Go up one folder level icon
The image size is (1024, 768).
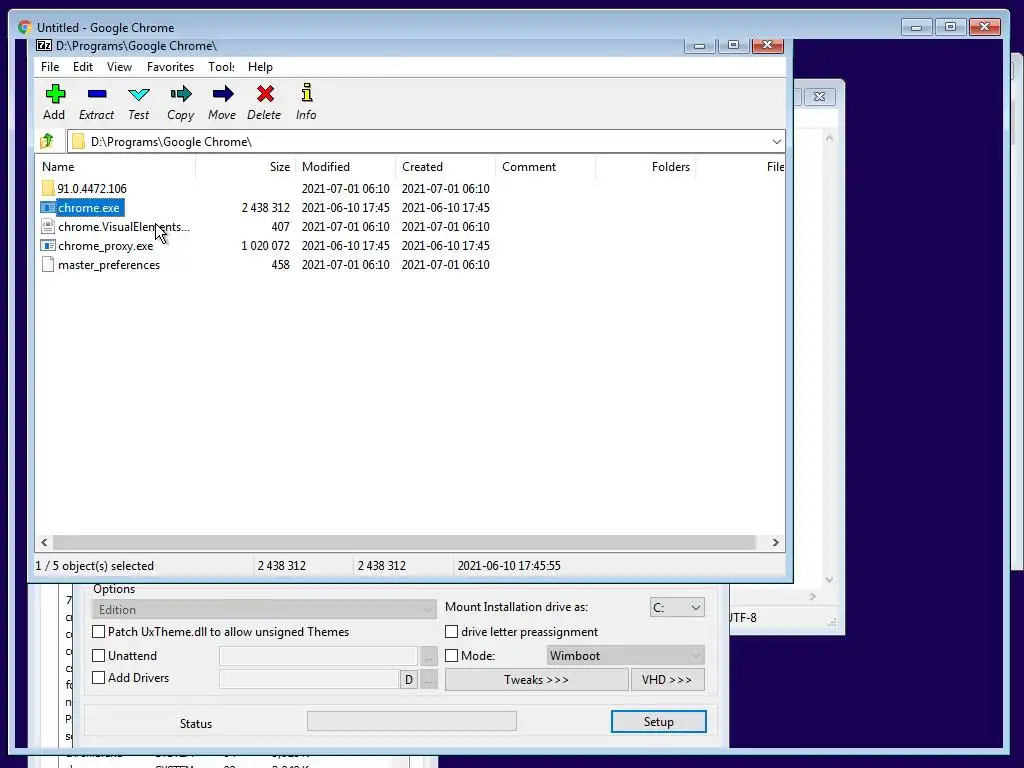coord(47,140)
